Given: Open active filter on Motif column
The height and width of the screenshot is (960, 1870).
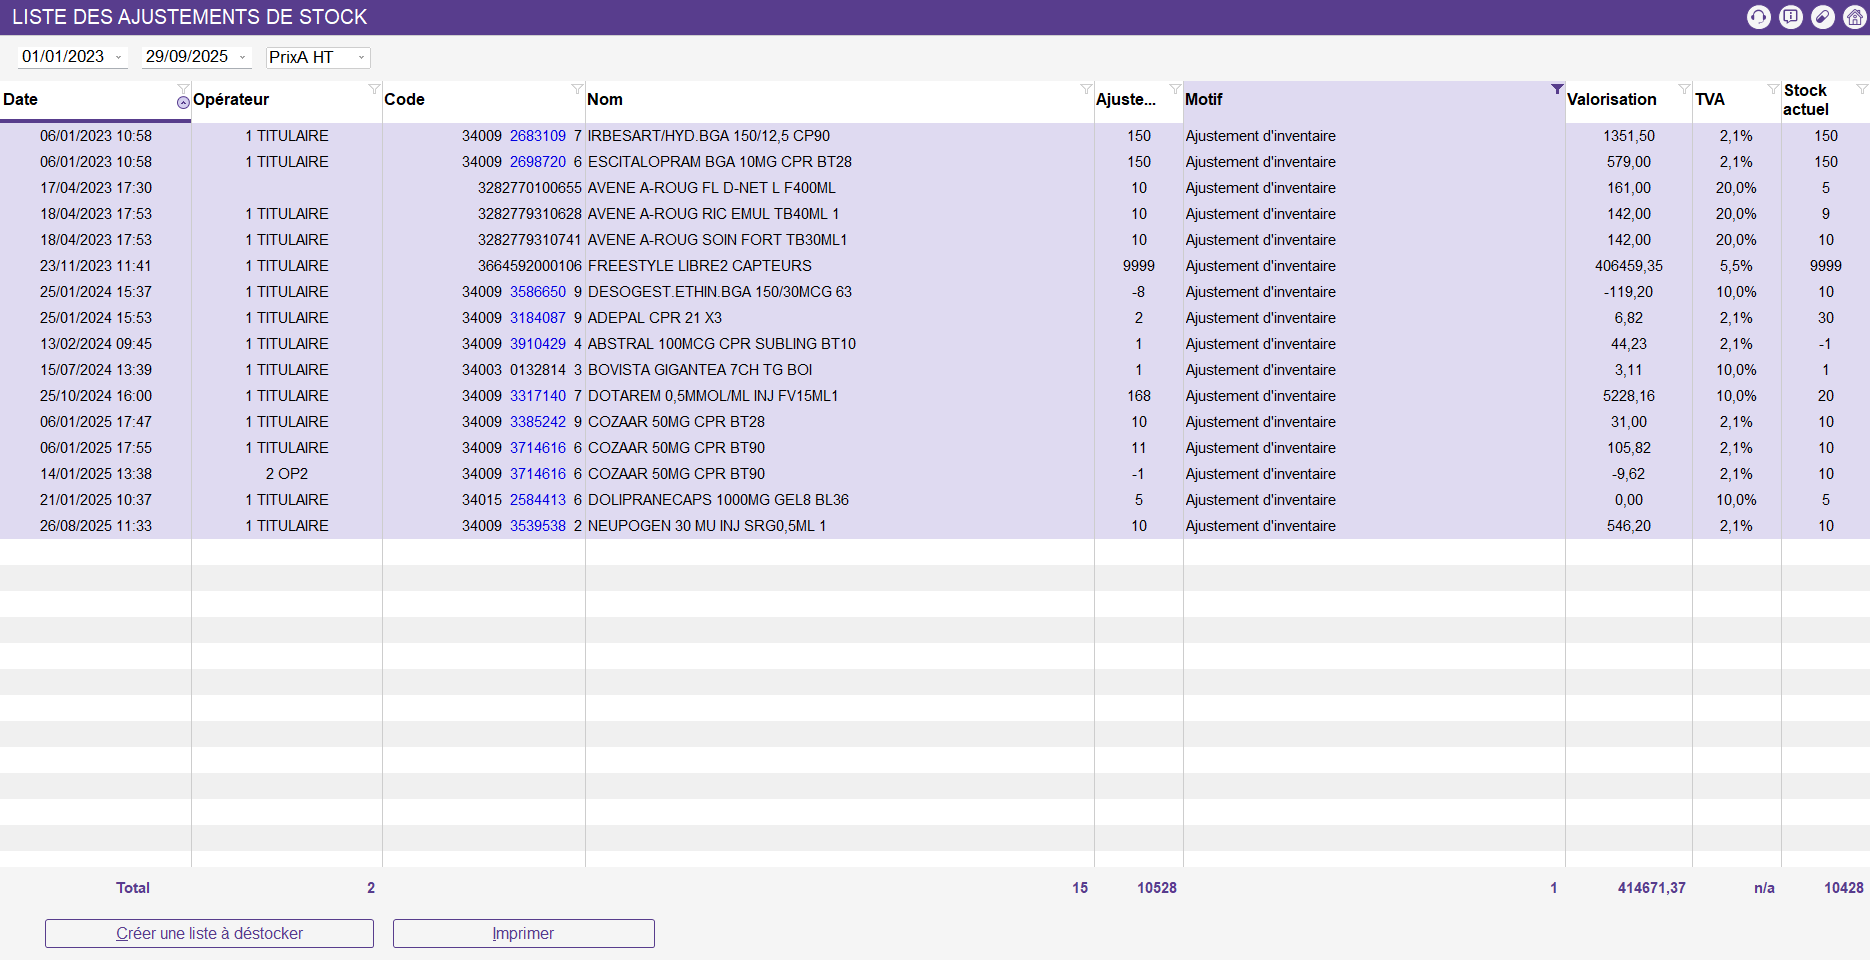Looking at the screenshot, I should [1557, 89].
